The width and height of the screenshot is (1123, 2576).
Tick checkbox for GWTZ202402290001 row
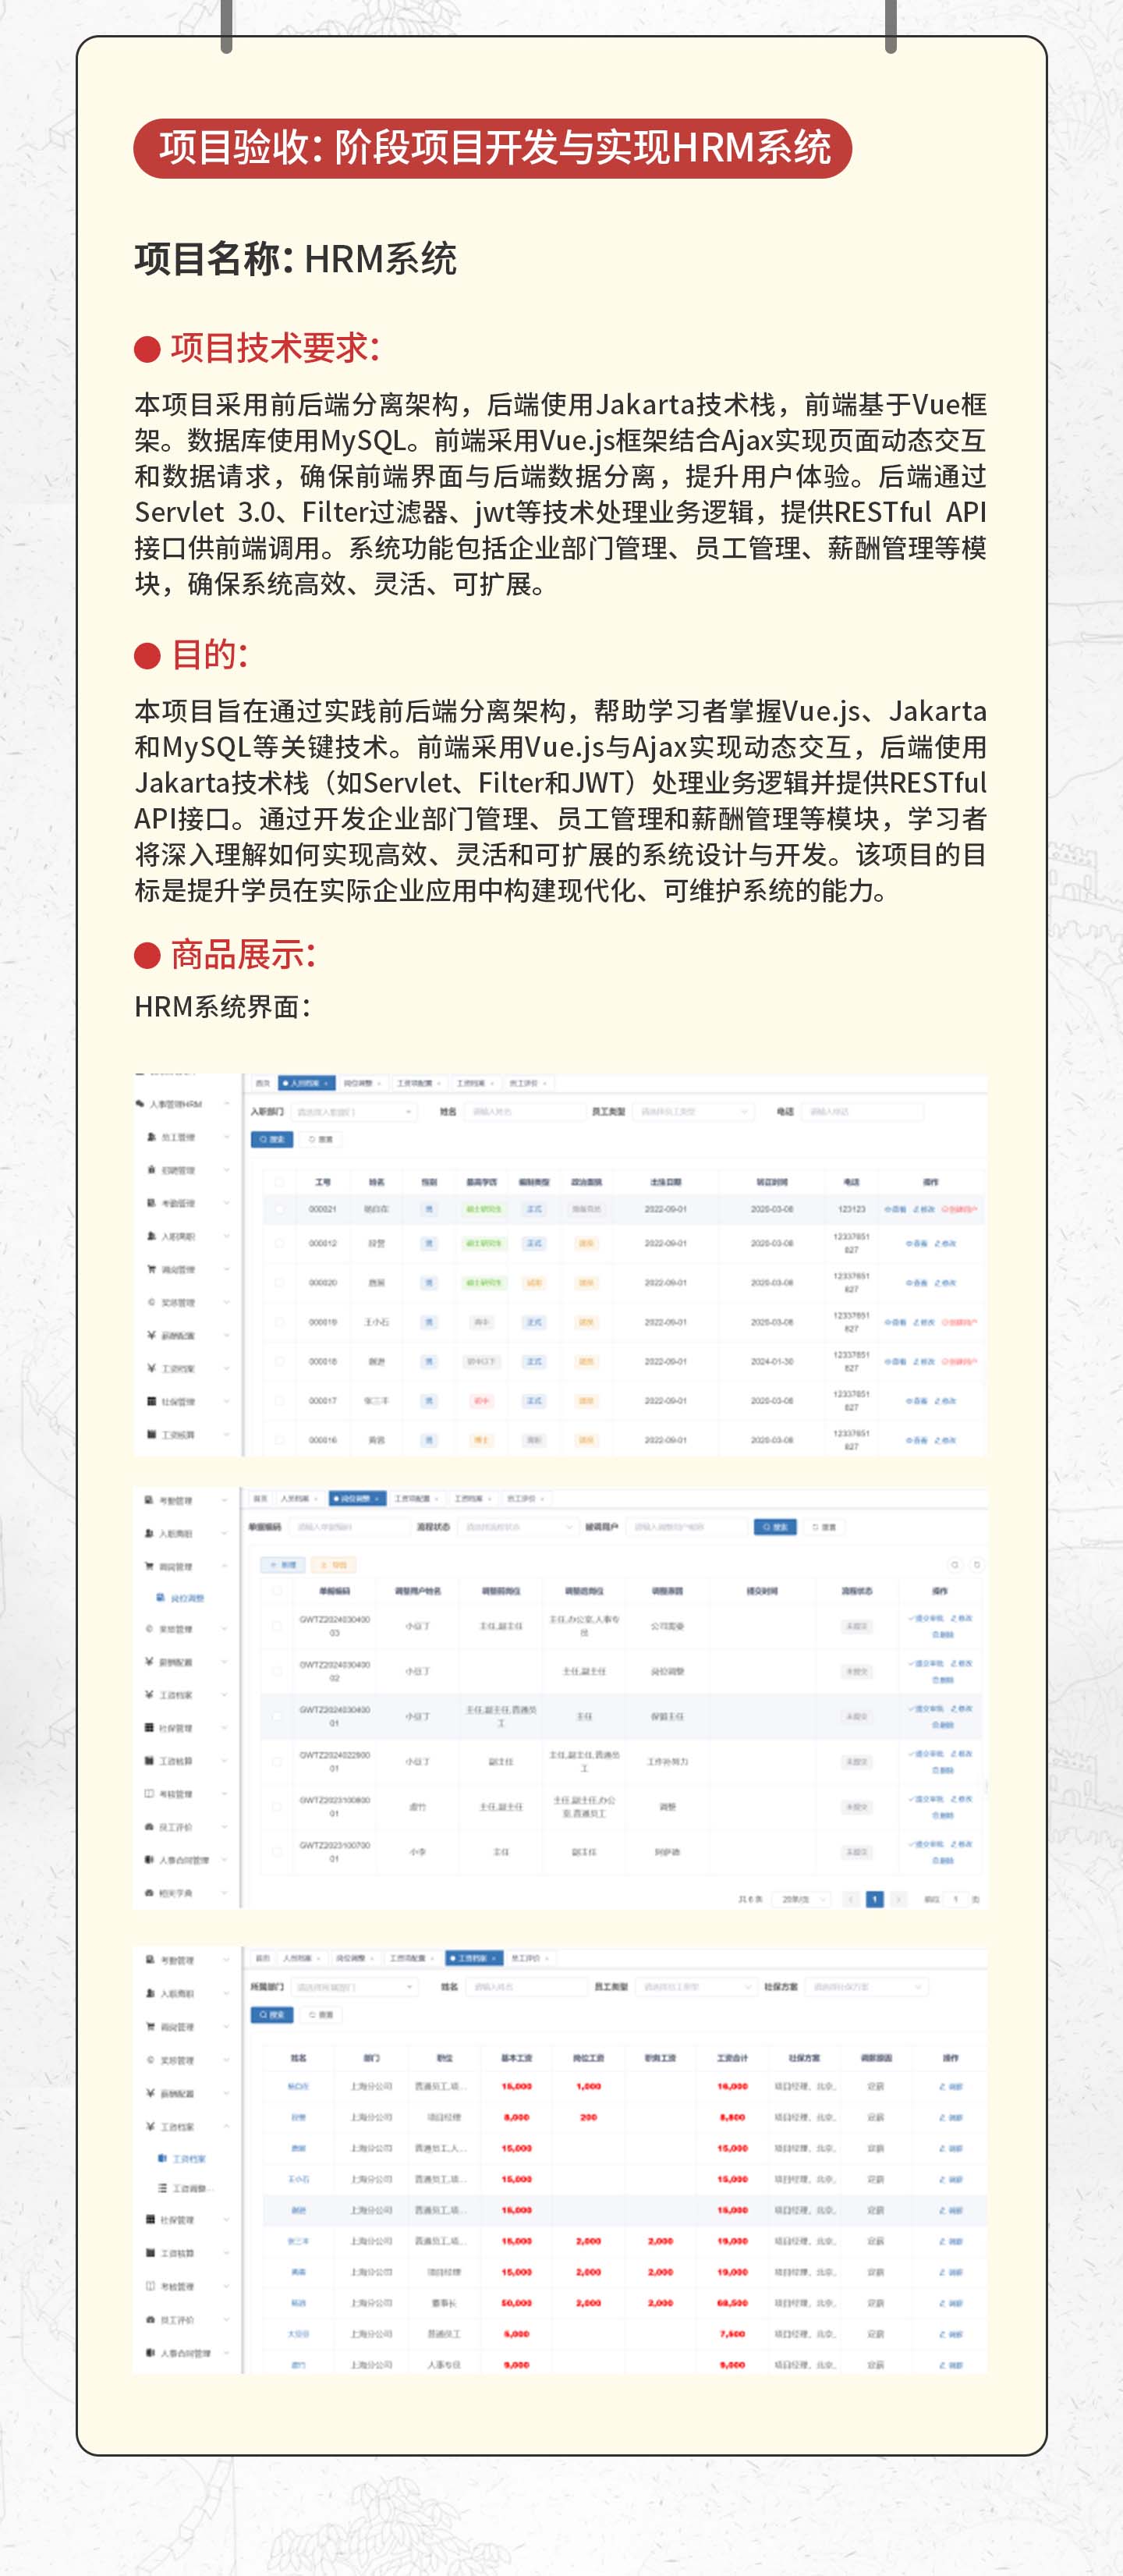[x=277, y=1762]
